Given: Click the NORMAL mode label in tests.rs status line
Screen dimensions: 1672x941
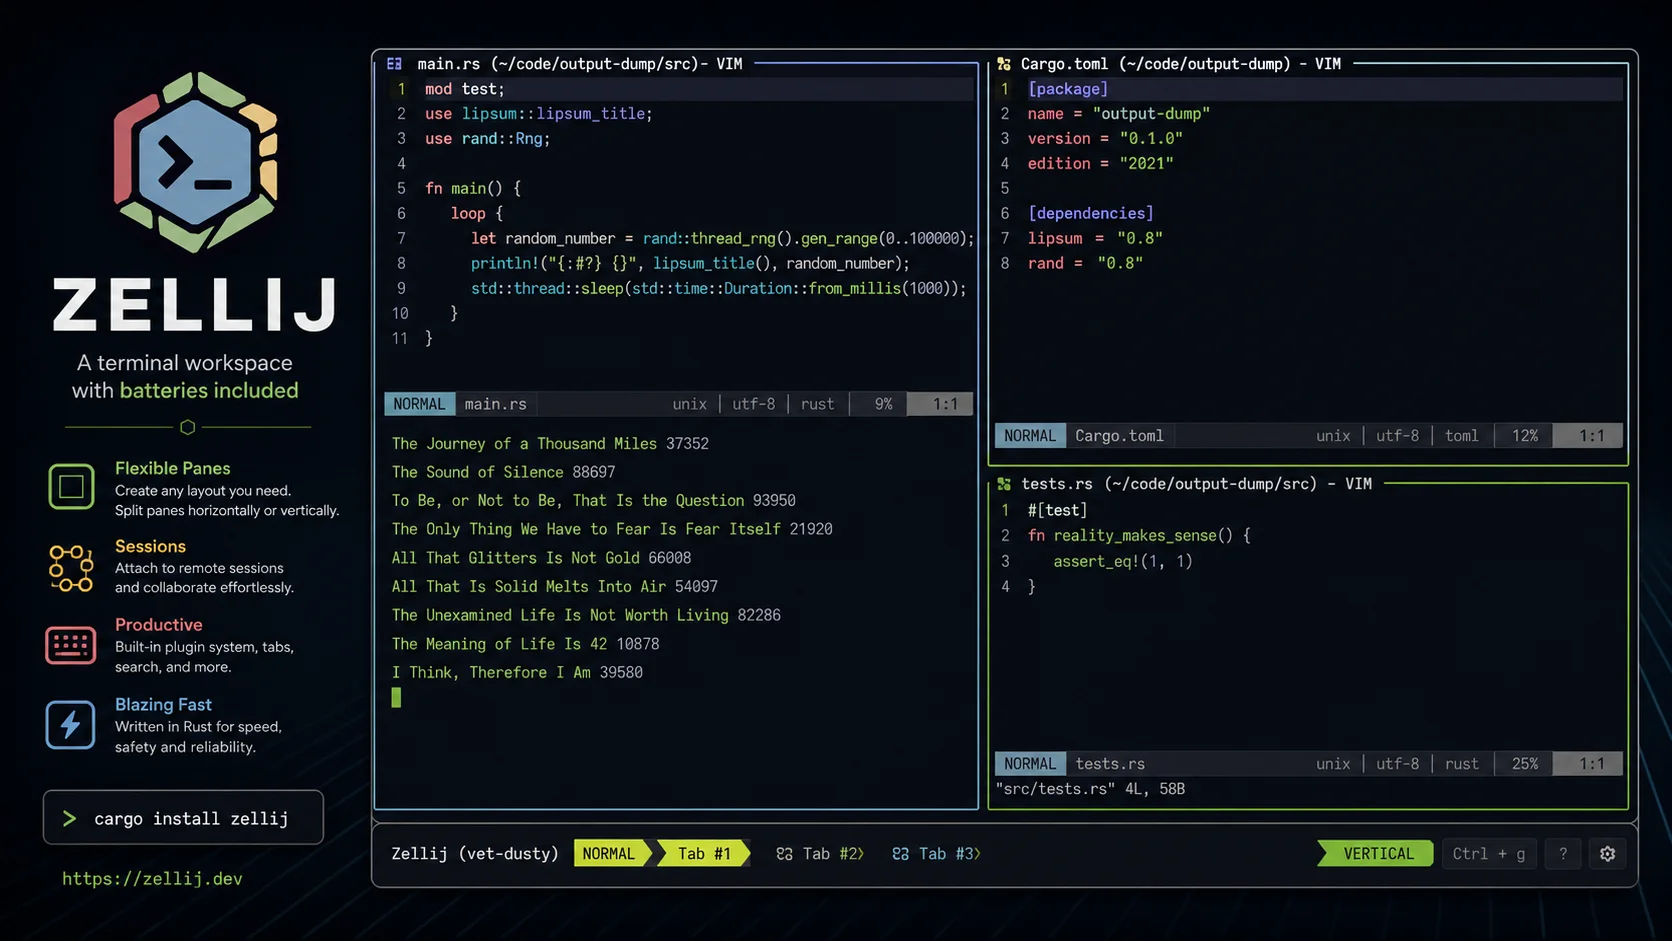Looking at the screenshot, I should click(1030, 764).
